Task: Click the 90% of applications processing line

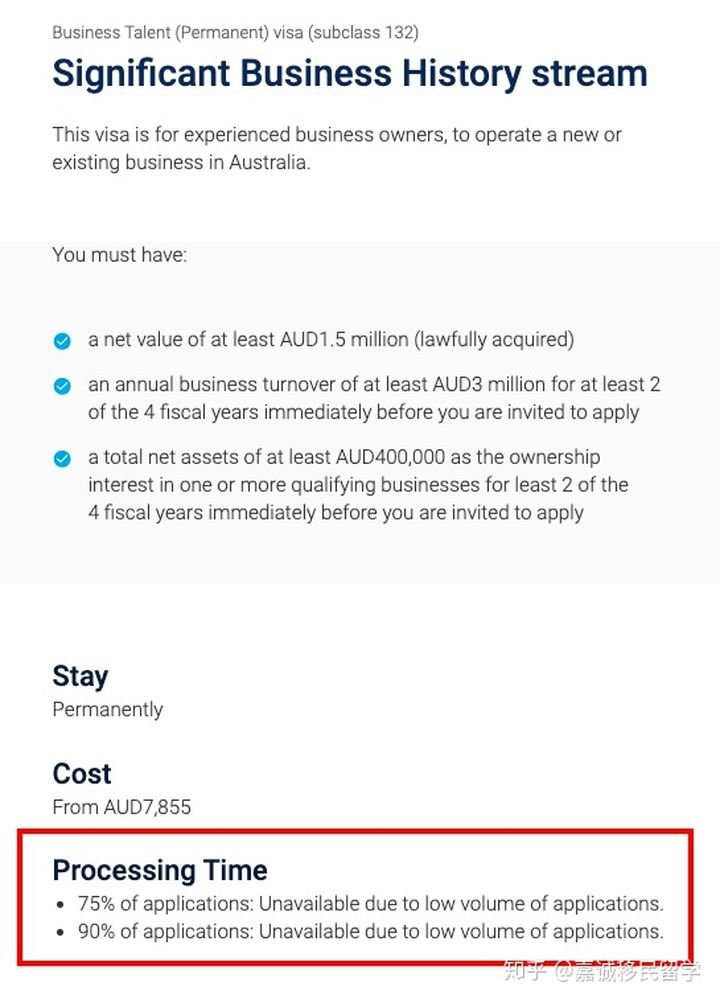Action: coord(371,932)
